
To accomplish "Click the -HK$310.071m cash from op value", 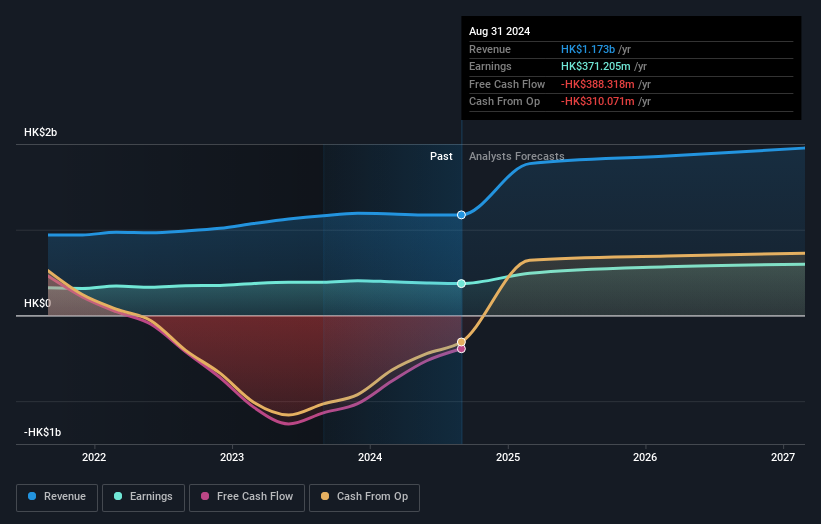I will coord(598,102).
